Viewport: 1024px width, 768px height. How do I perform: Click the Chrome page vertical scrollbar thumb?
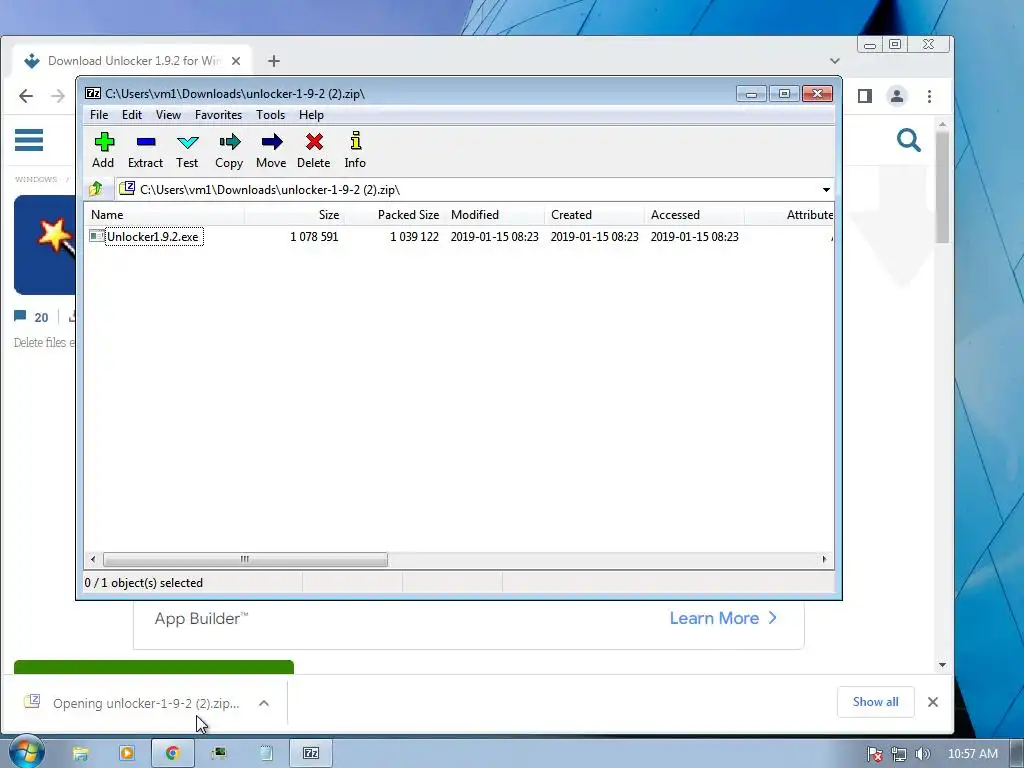[x=942, y=187]
